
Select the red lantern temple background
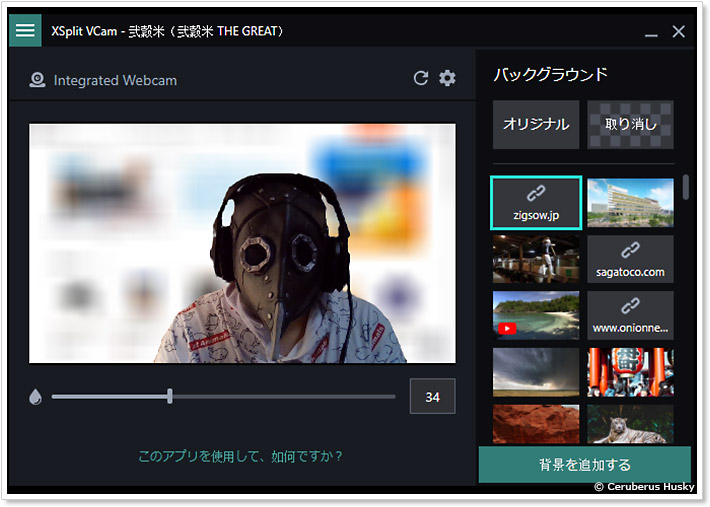tap(630, 372)
